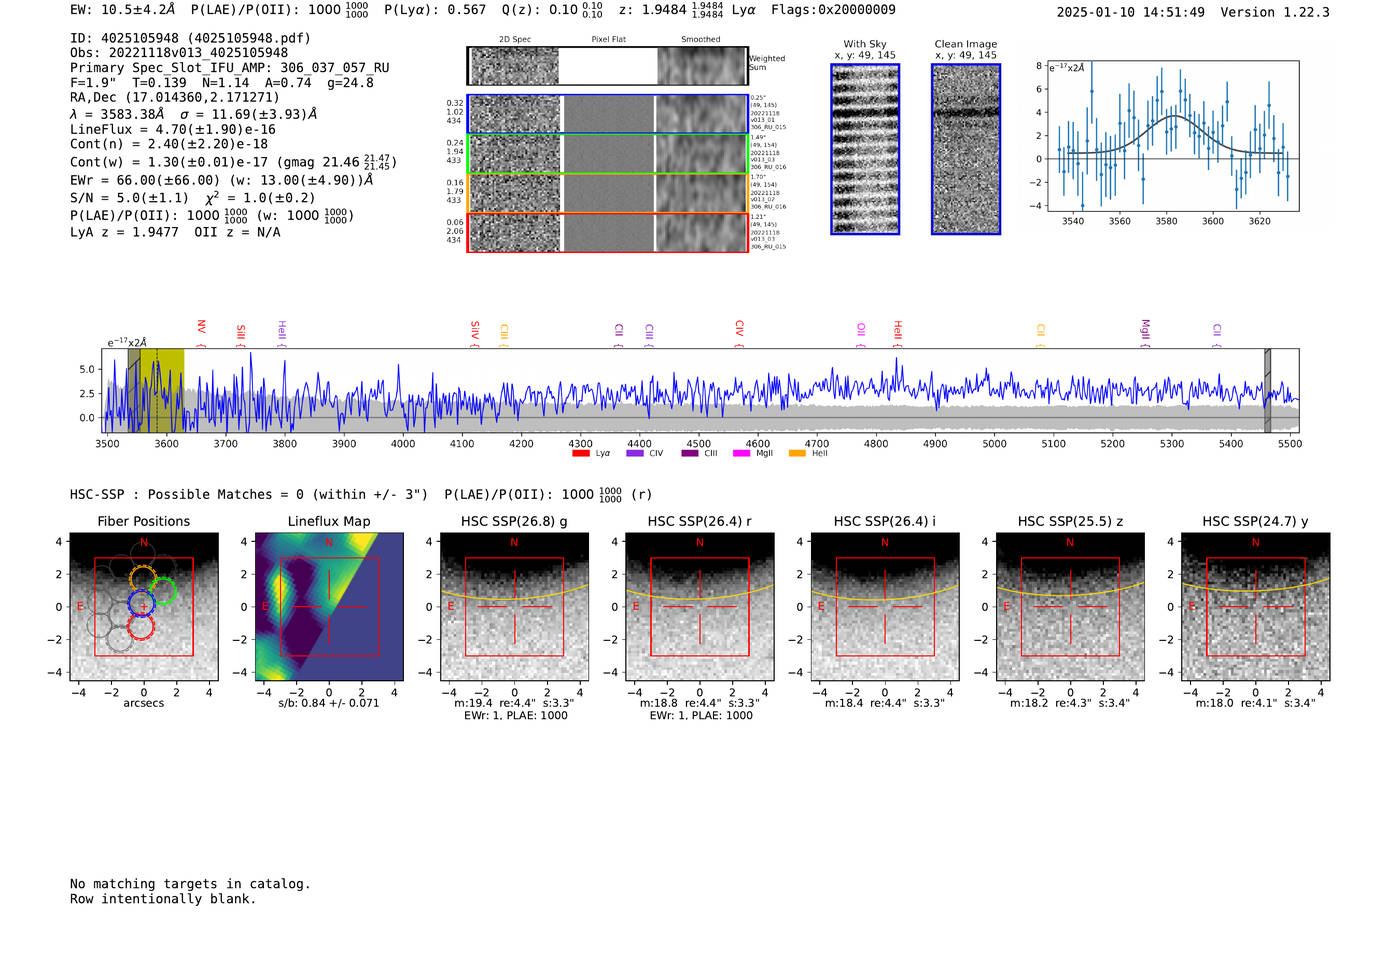Click the blue fiber circle at center
Image resolution: width=1400 pixels, height=953 pixels.
141,603
